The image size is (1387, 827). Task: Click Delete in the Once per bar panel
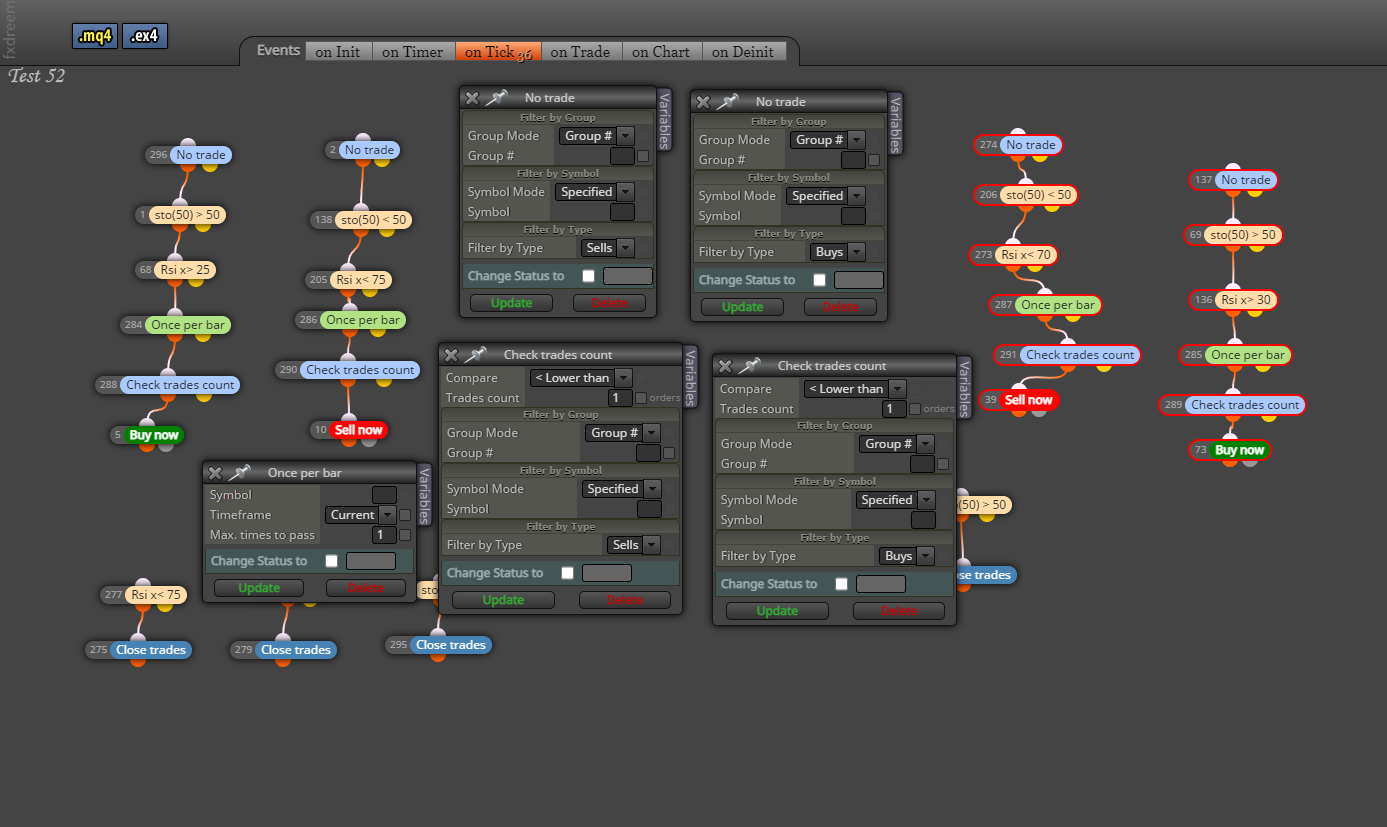(x=365, y=588)
